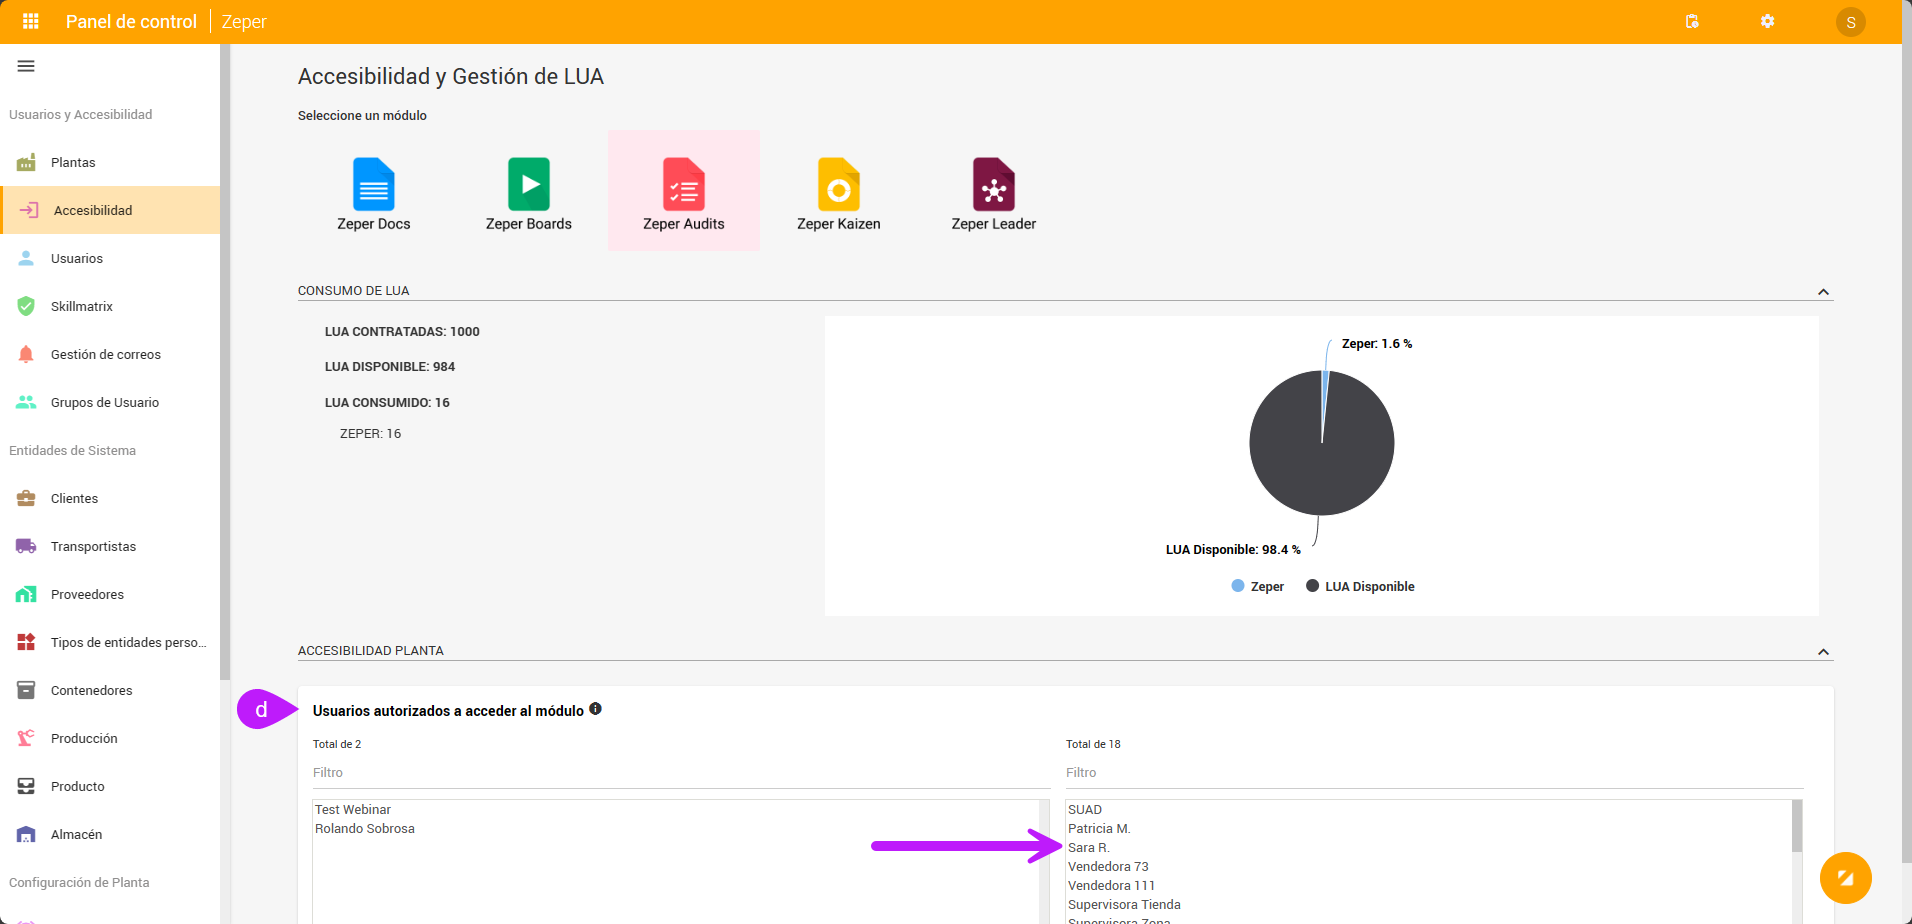1912x924 pixels.
Task: Click the Zeper: 1.6 % chart label
Action: 1377,344
